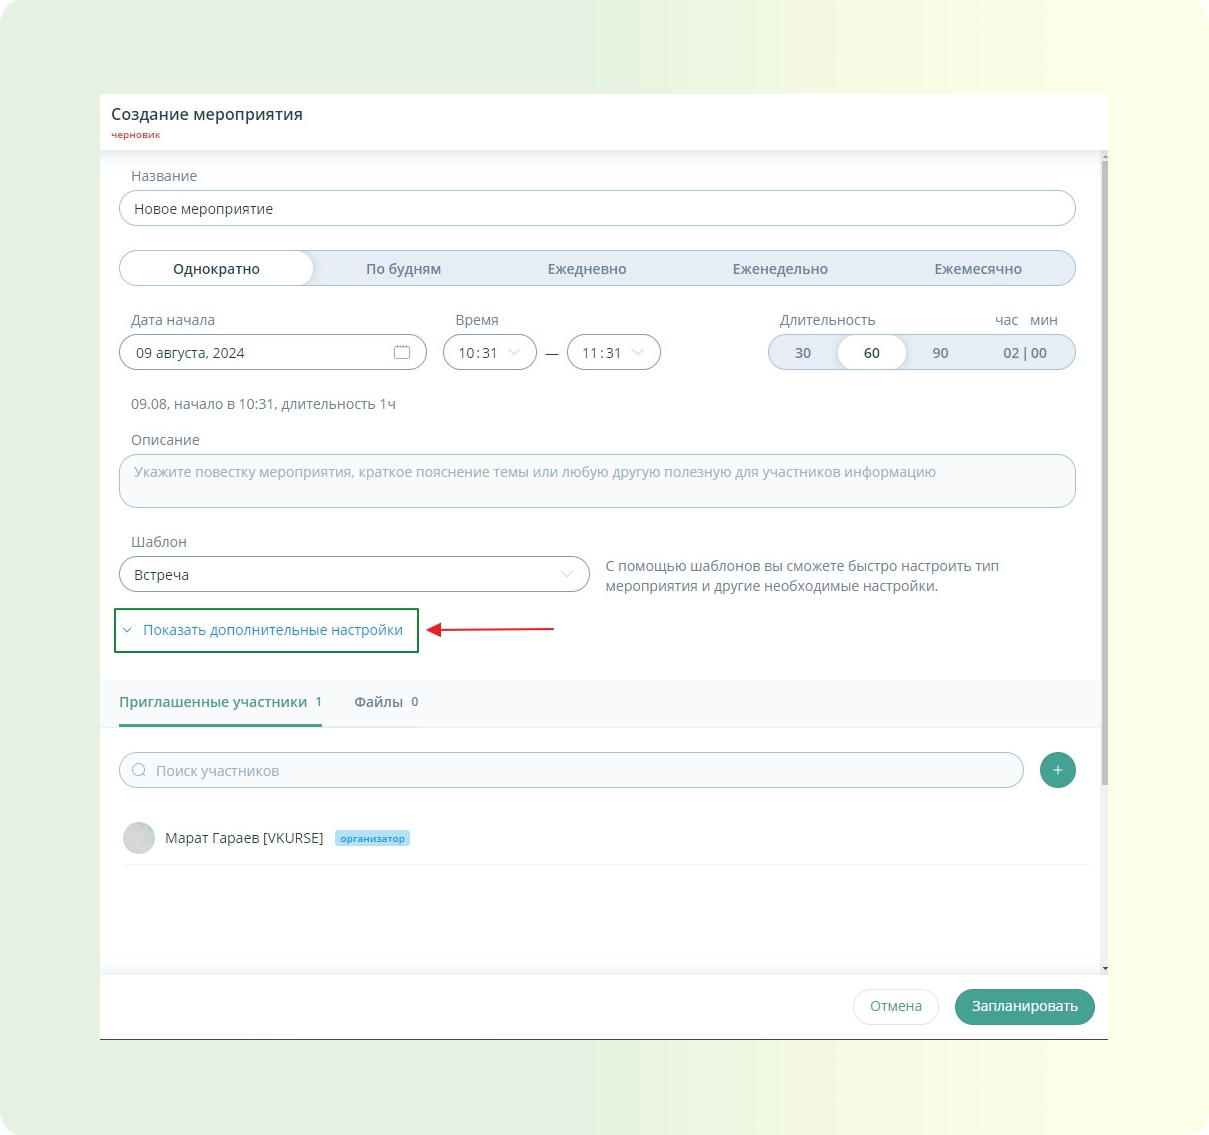Select Однократно recurrence option
Screen dimensions: 1209x1135
(216, 268)
